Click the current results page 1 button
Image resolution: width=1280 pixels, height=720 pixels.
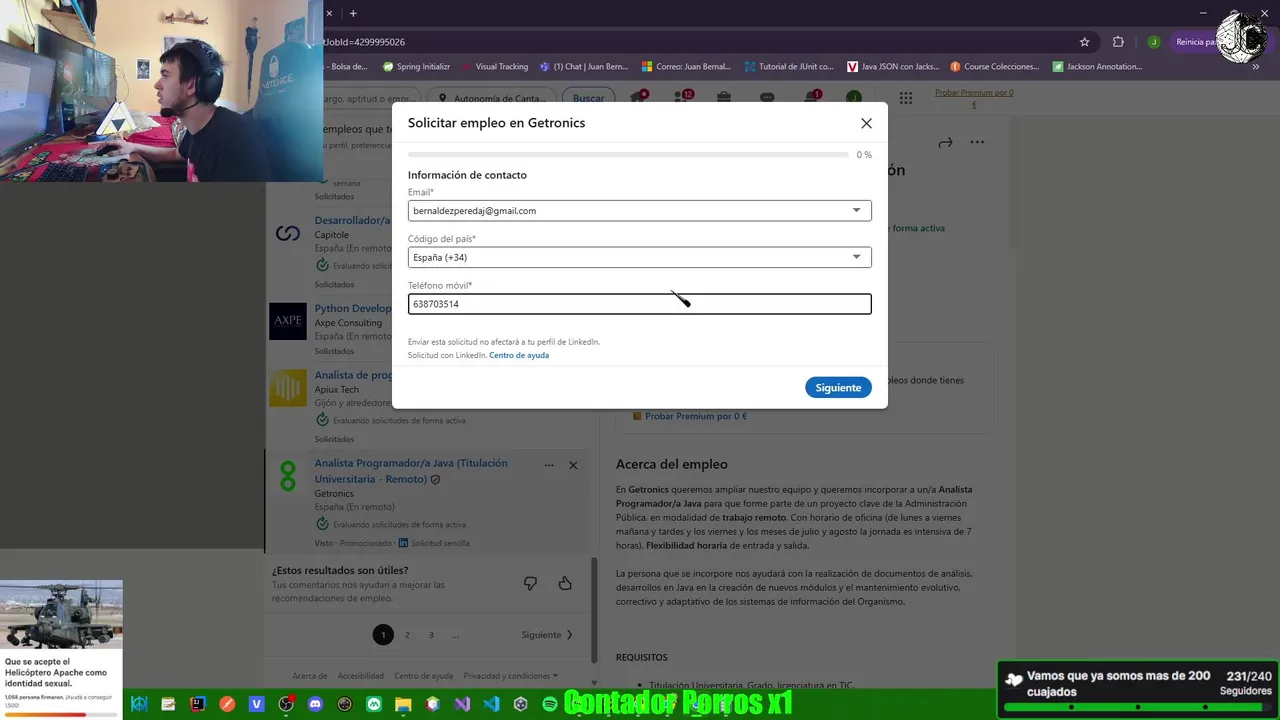pyautogui.click(x=383, y=635)
